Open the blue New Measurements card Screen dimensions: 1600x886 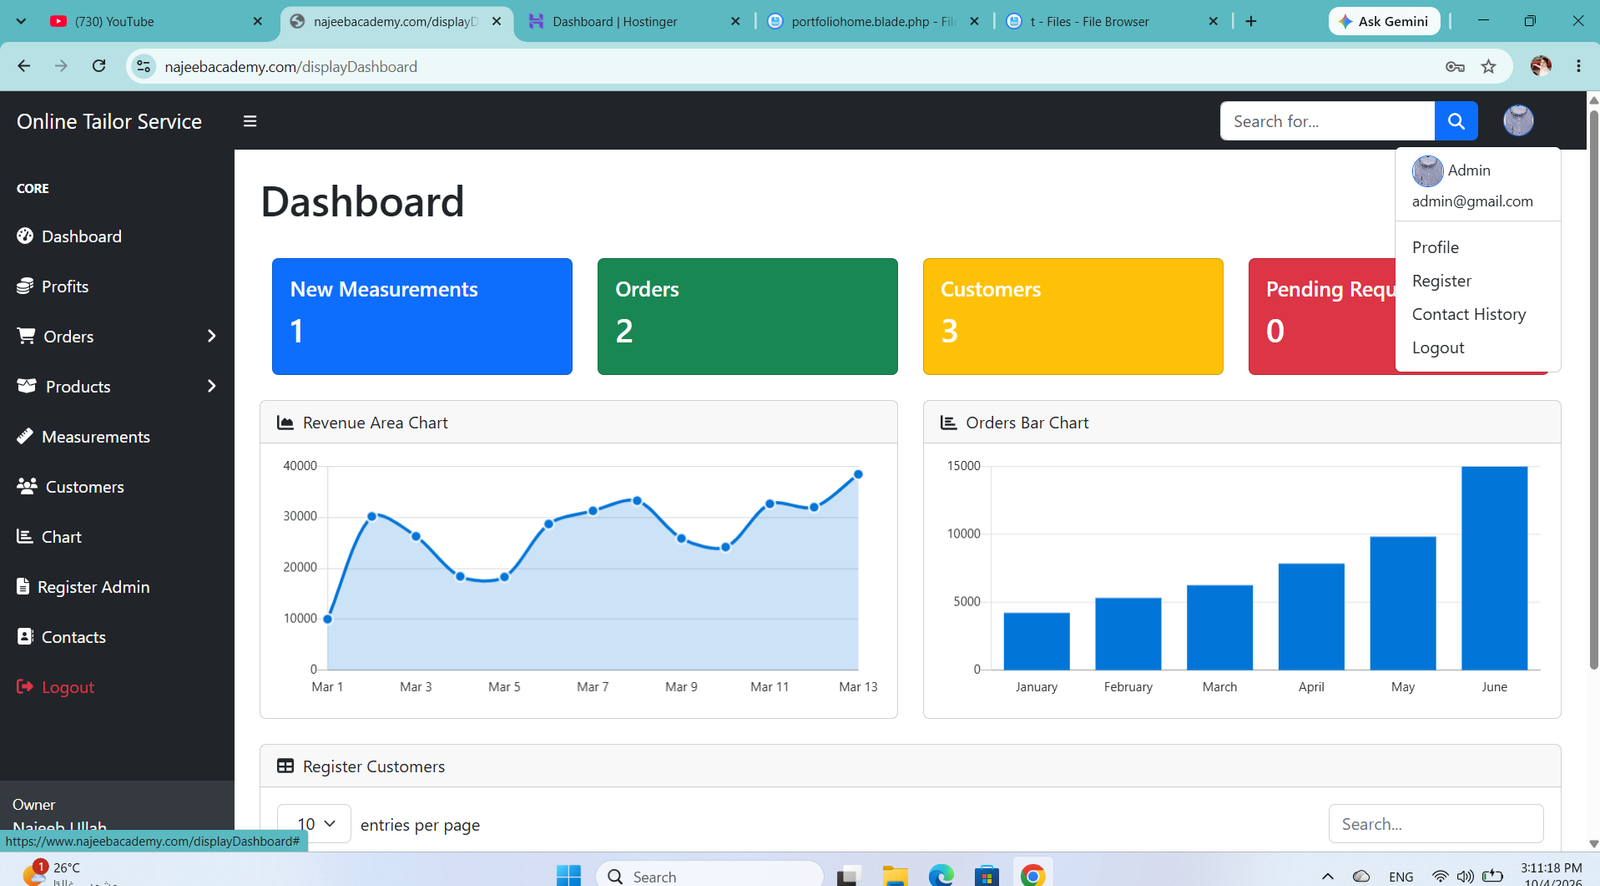point(422,316)
